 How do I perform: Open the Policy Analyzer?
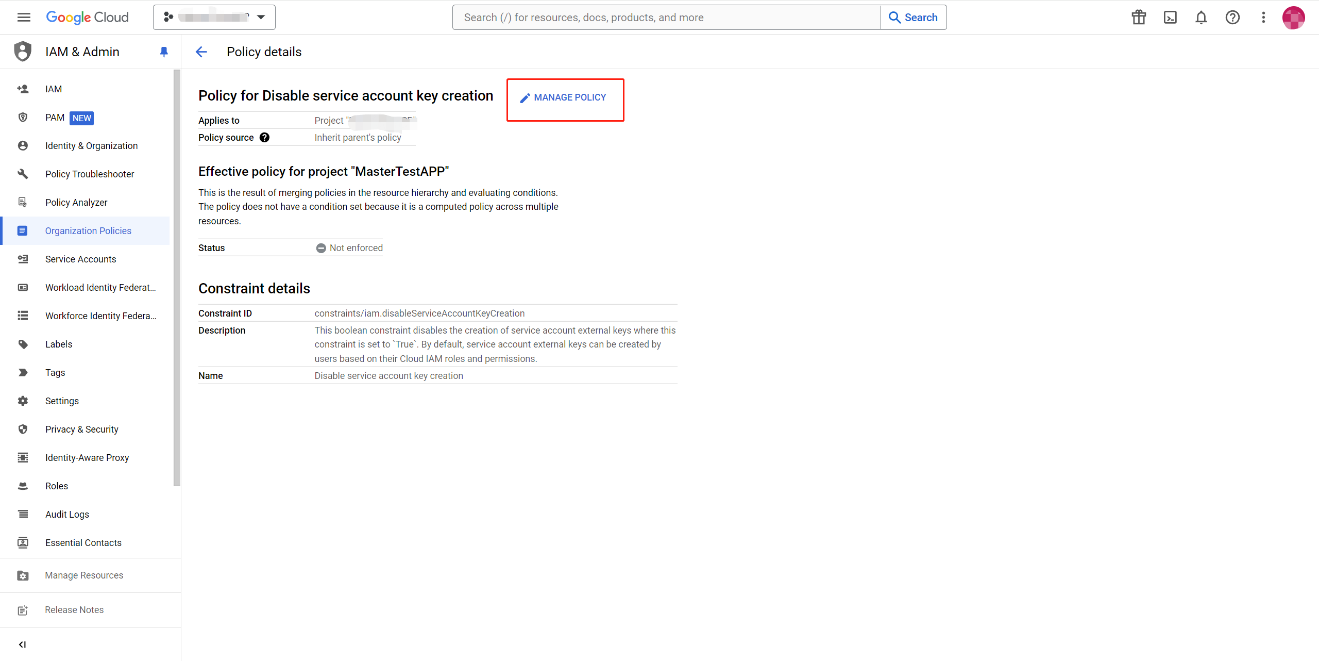point(75,201)
